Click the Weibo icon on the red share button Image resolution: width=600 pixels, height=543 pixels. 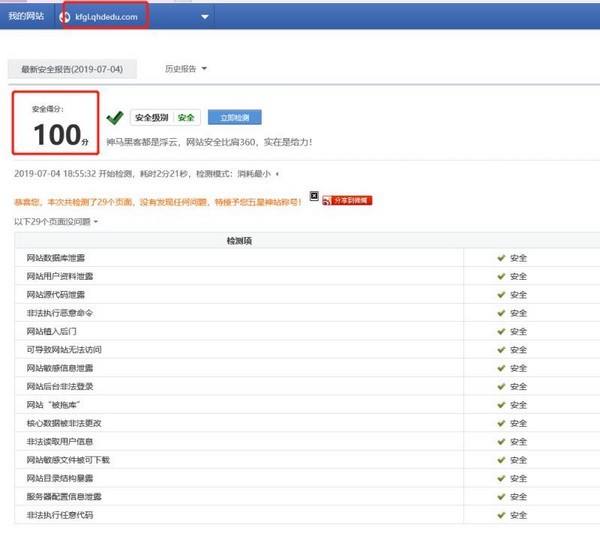pos(327,201)
